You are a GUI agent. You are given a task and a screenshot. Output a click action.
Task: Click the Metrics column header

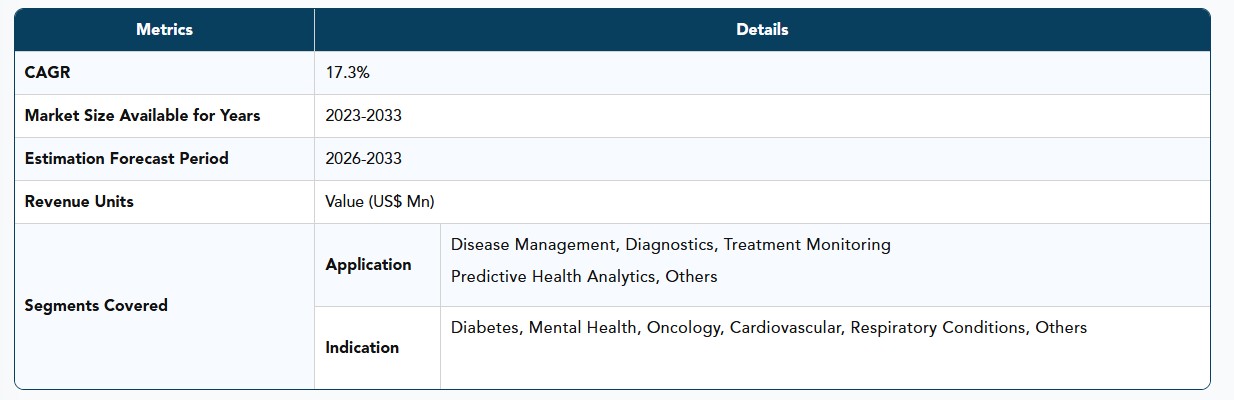(164, 30)
